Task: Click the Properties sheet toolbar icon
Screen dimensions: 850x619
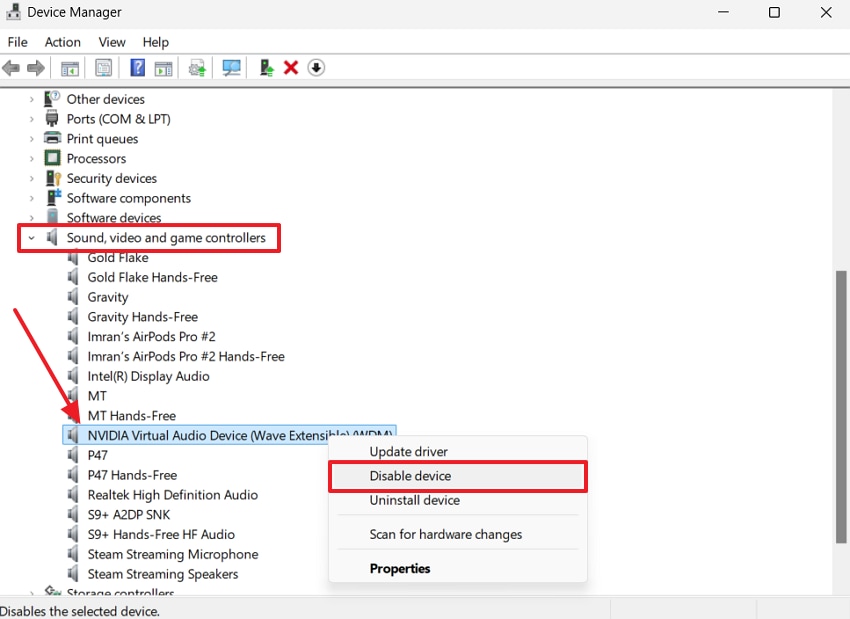Action: coord(104,68)
